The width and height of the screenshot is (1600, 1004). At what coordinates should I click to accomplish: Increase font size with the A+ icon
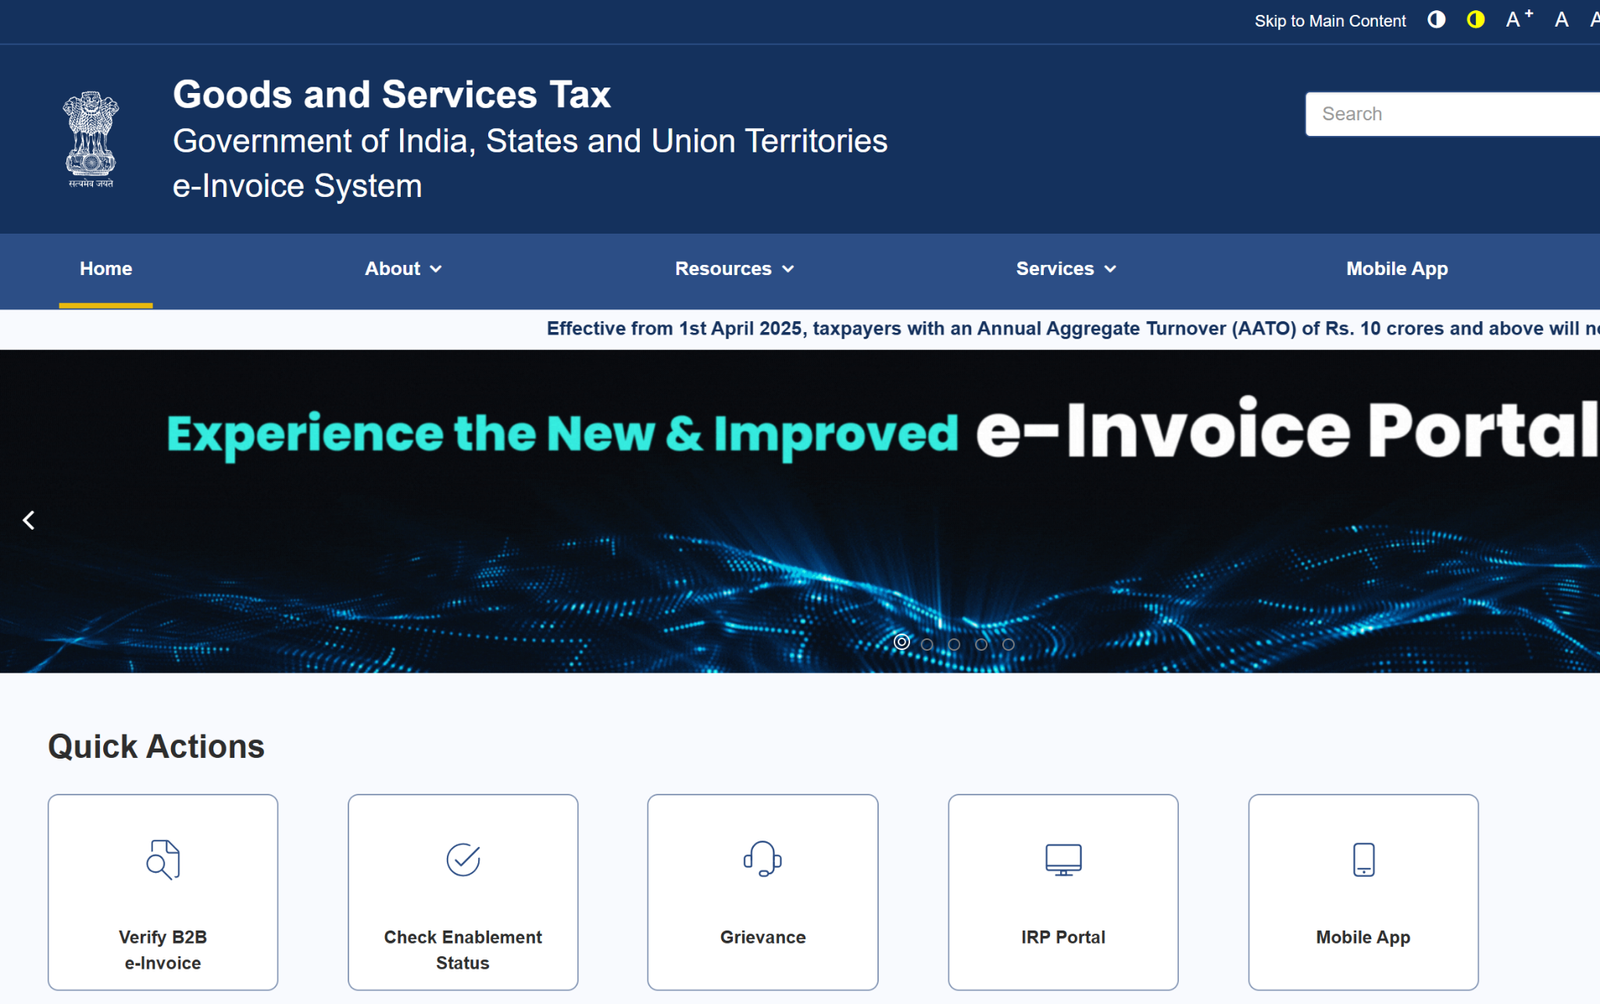tap(1517, 19)
